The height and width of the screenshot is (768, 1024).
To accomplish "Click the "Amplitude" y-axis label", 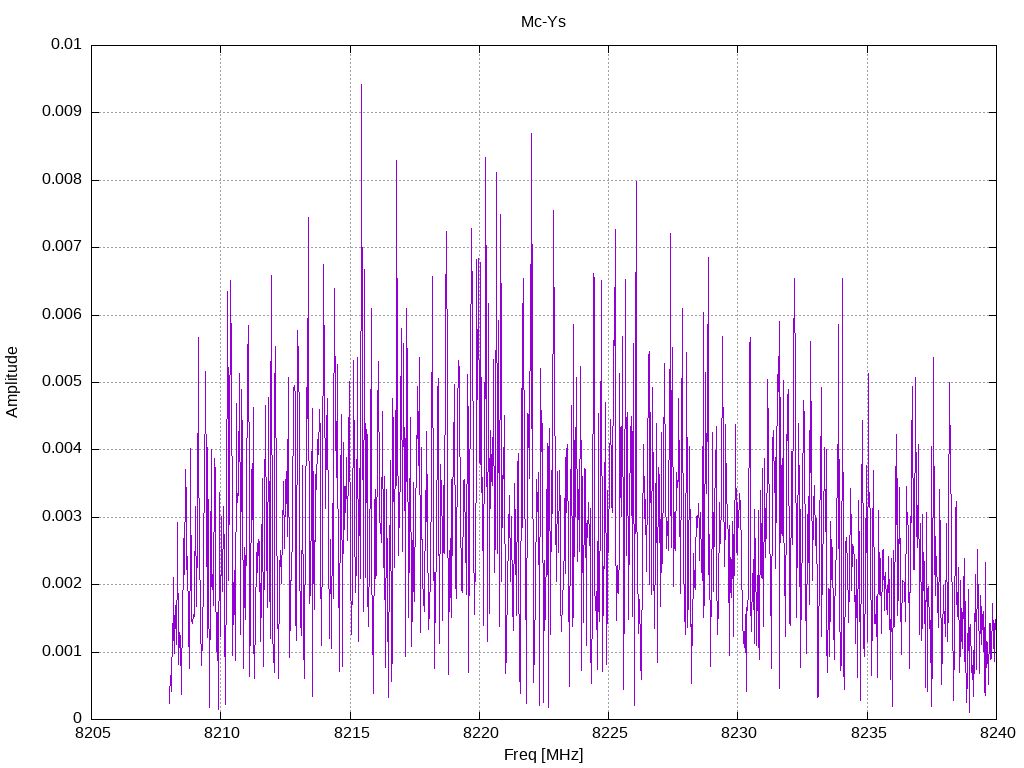I will [12, 382].
